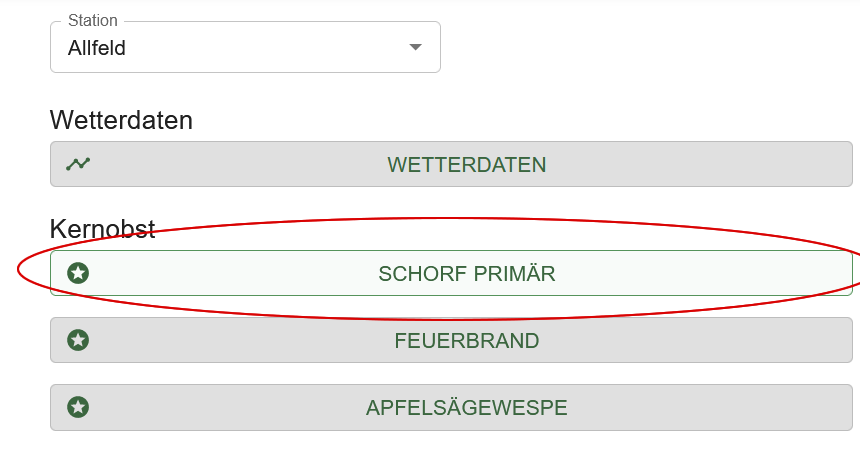This screenshot has width=860, height=450.
Task: Click the line chart icon on Wetterdaten button
Action: [x=78, y=164]
